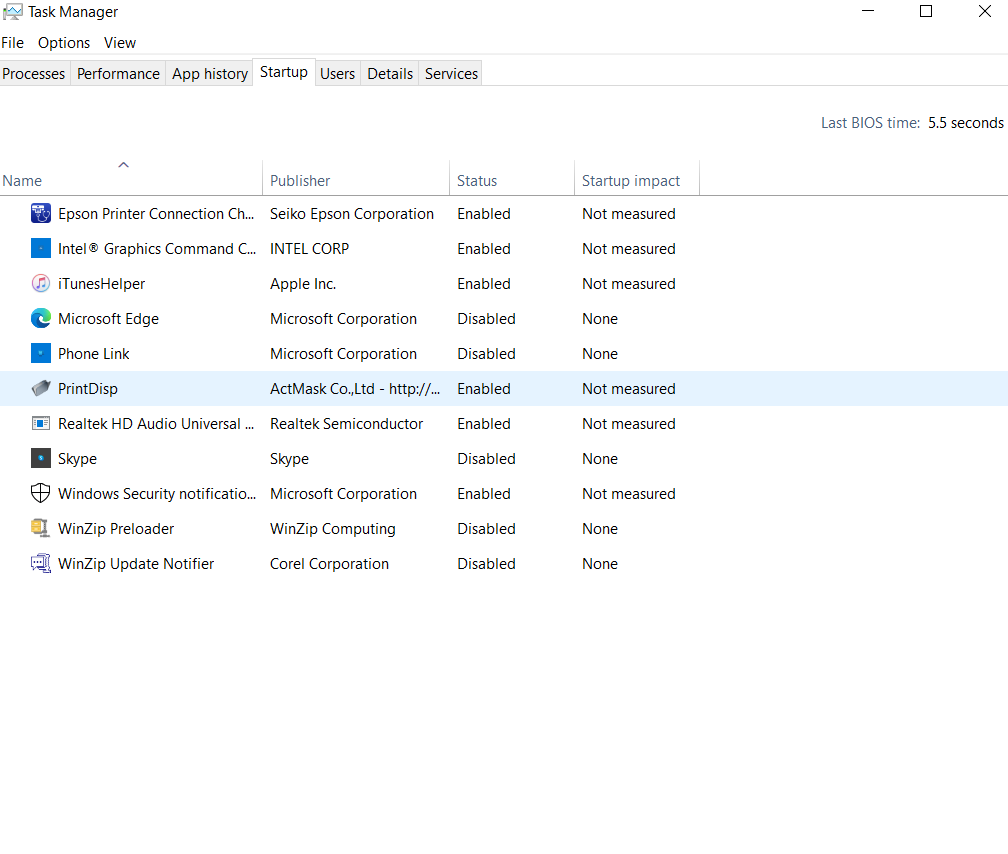Viewport: 1008px width, 854px height.
Task: Switch to the Services tab
Action: 451,74
